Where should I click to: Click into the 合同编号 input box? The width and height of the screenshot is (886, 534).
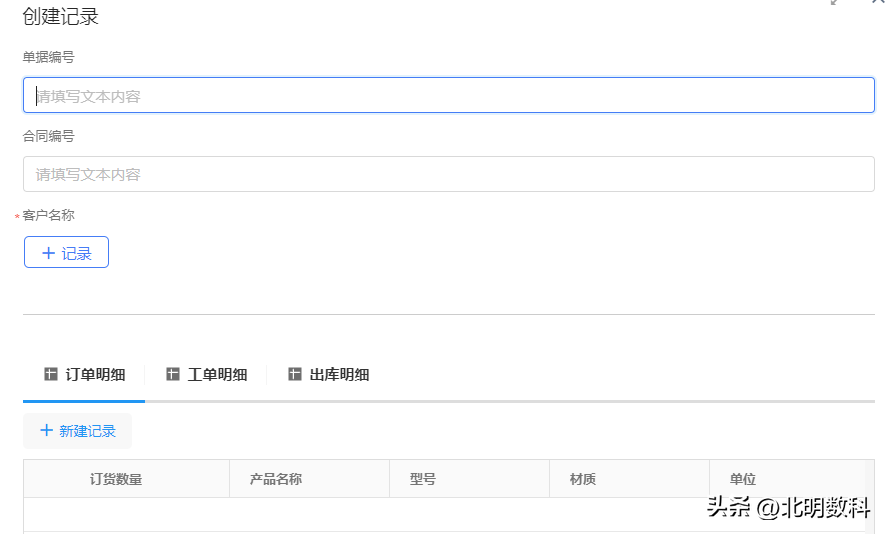(449, 174)
